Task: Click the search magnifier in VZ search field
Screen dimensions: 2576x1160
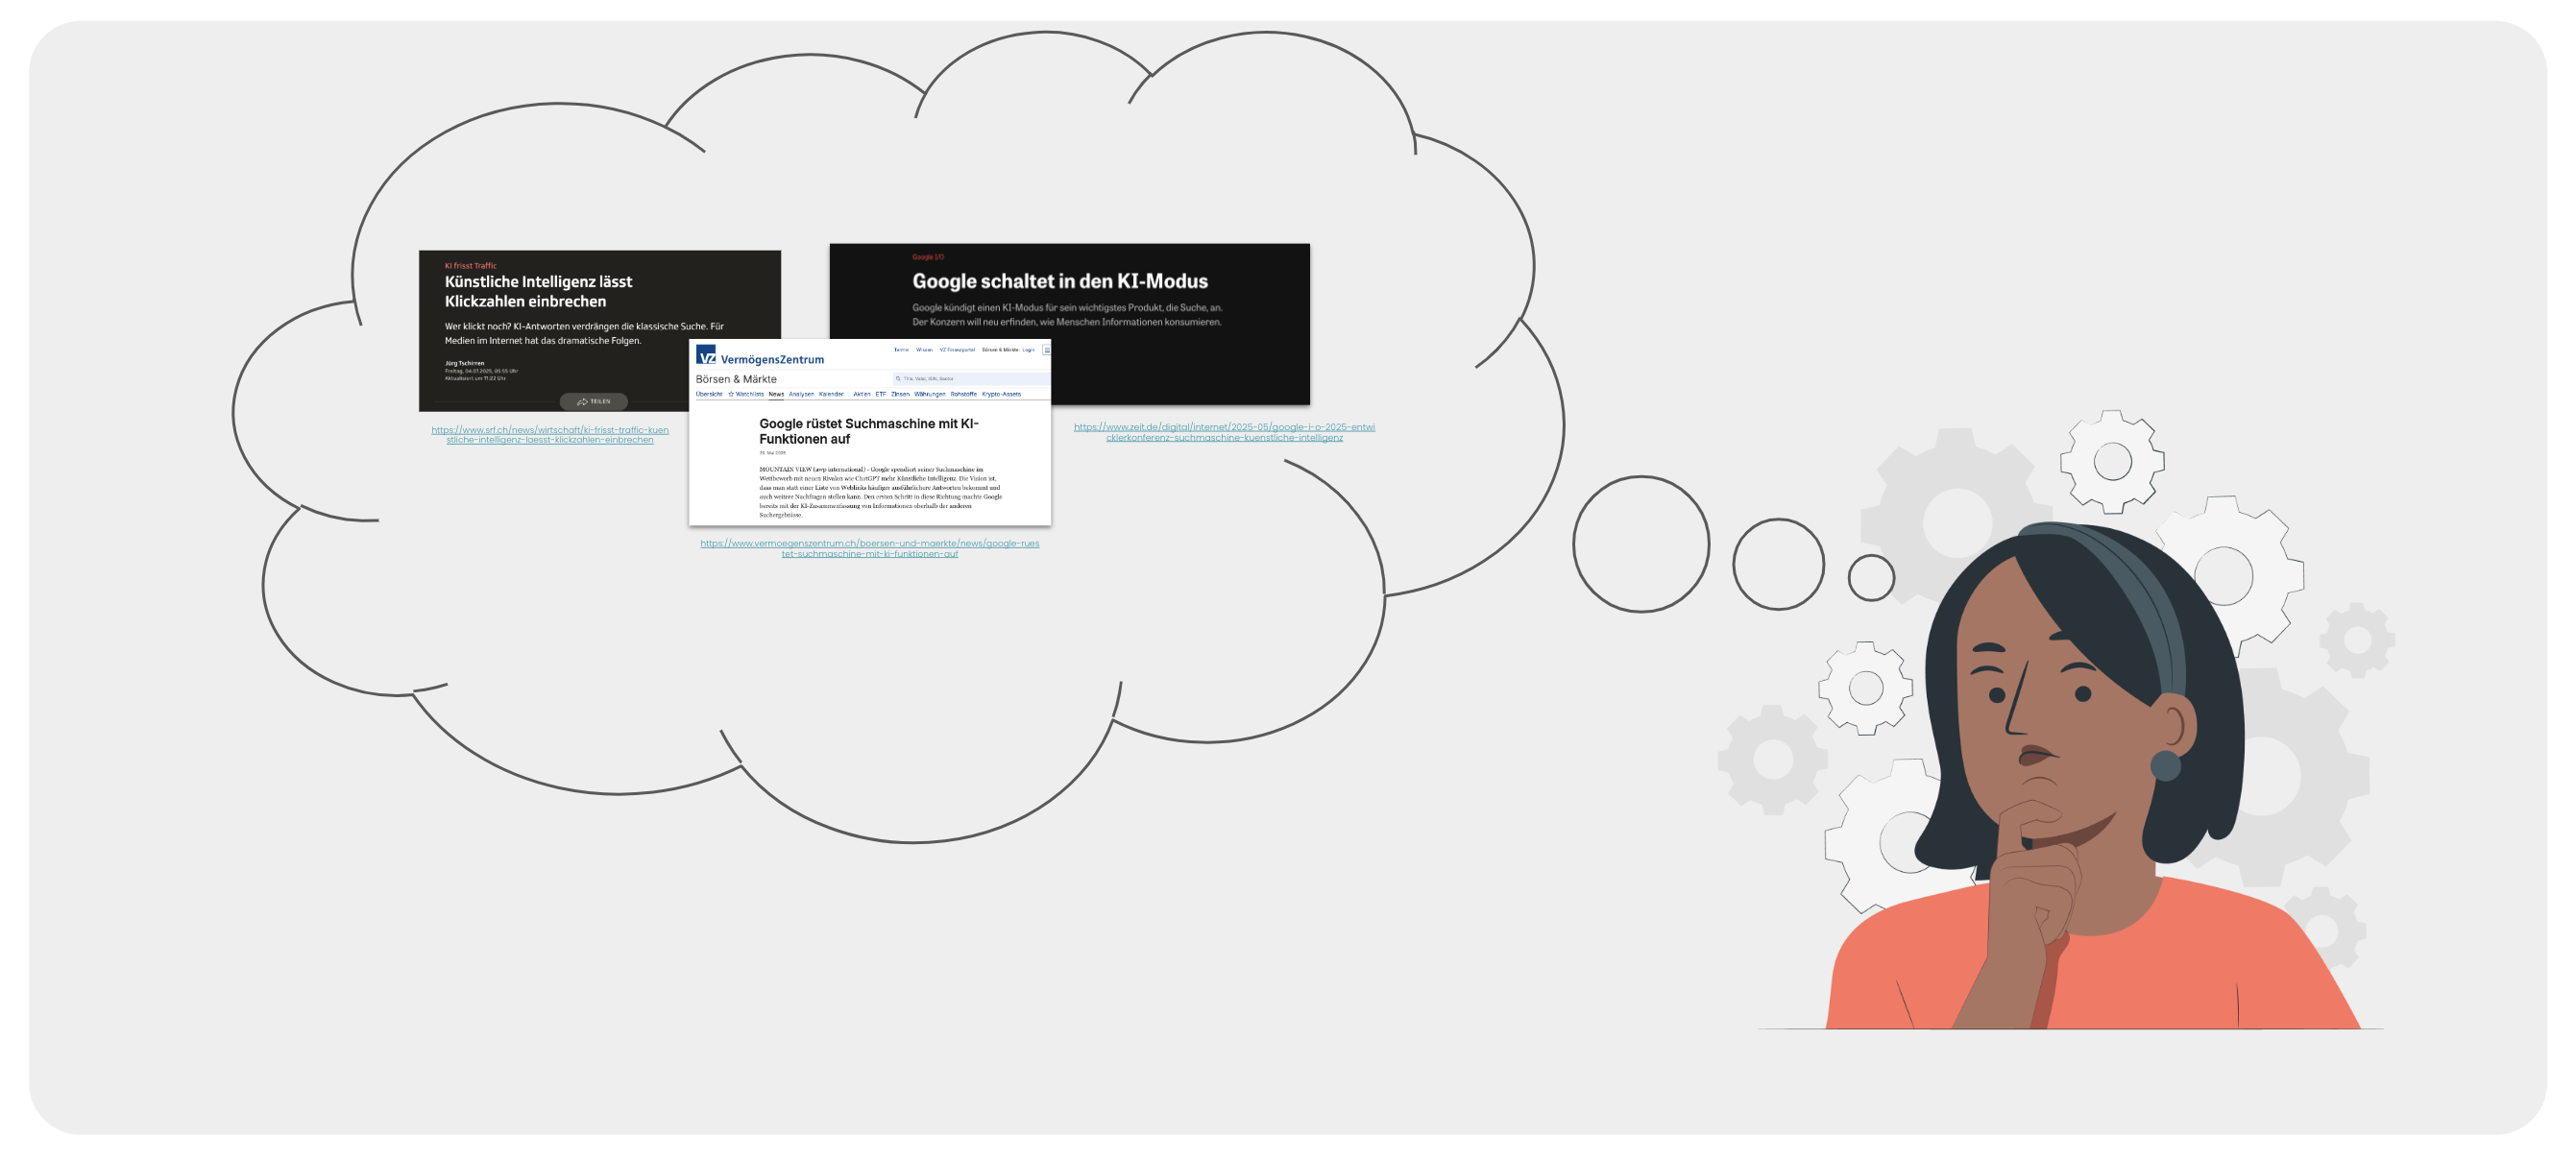Action: coord(898,379)
